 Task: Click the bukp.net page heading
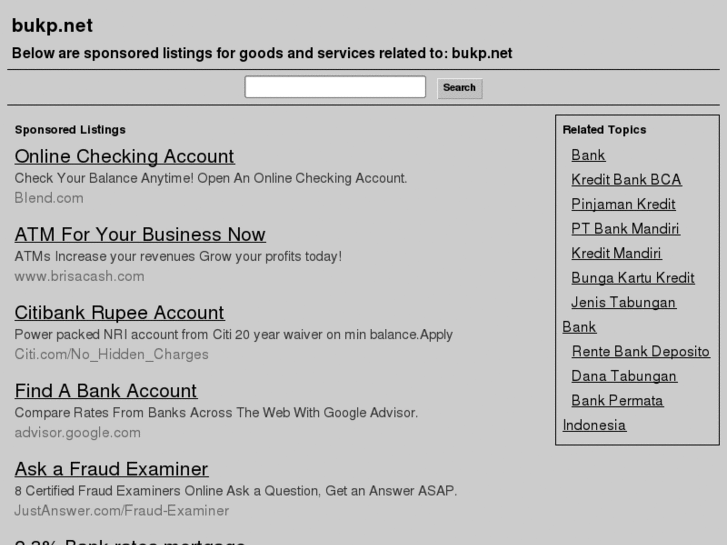[52, 26]
